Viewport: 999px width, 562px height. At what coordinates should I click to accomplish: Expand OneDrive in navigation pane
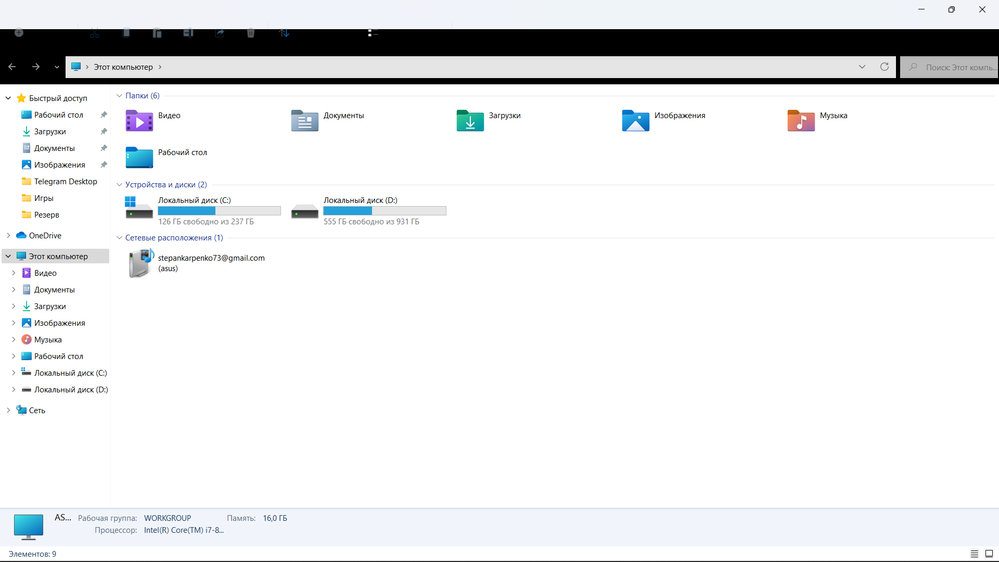8,236
